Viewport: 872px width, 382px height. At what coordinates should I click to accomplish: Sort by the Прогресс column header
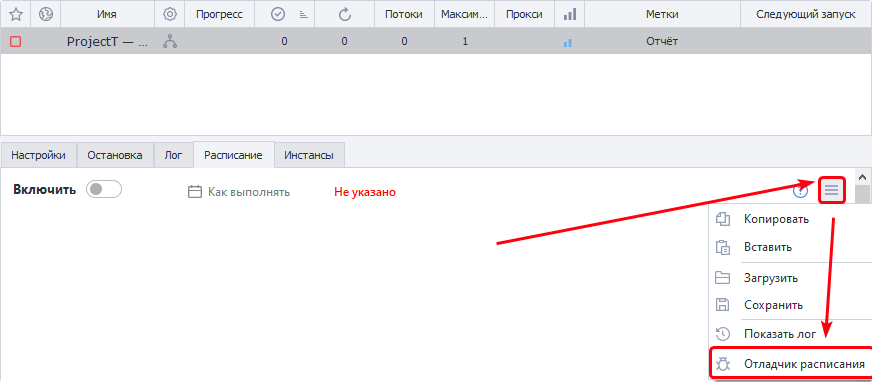(x=219, y=15)
